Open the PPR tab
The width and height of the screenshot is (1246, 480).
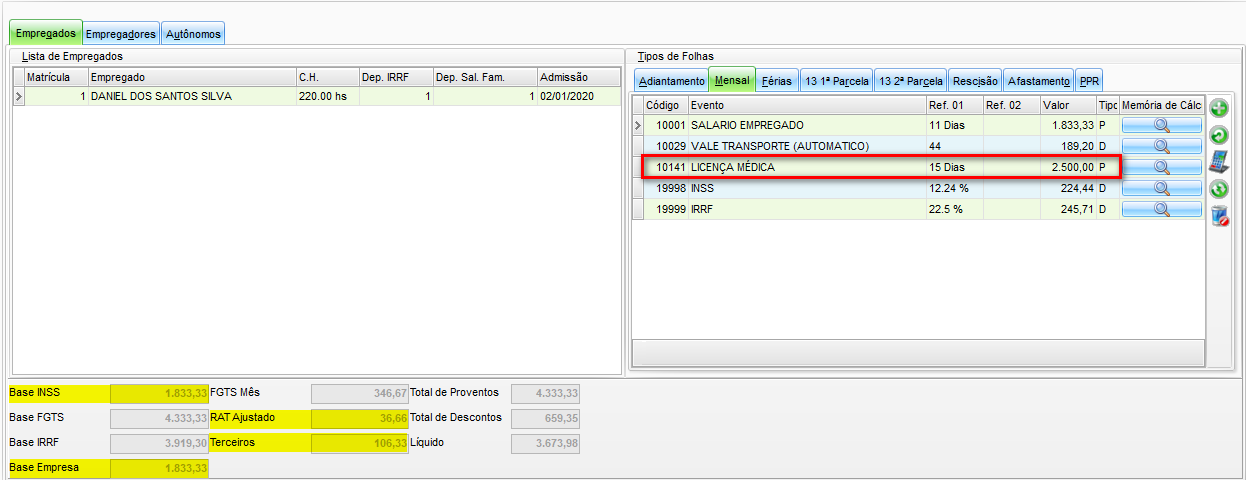pyautogui.click(x=1089, y=81)
